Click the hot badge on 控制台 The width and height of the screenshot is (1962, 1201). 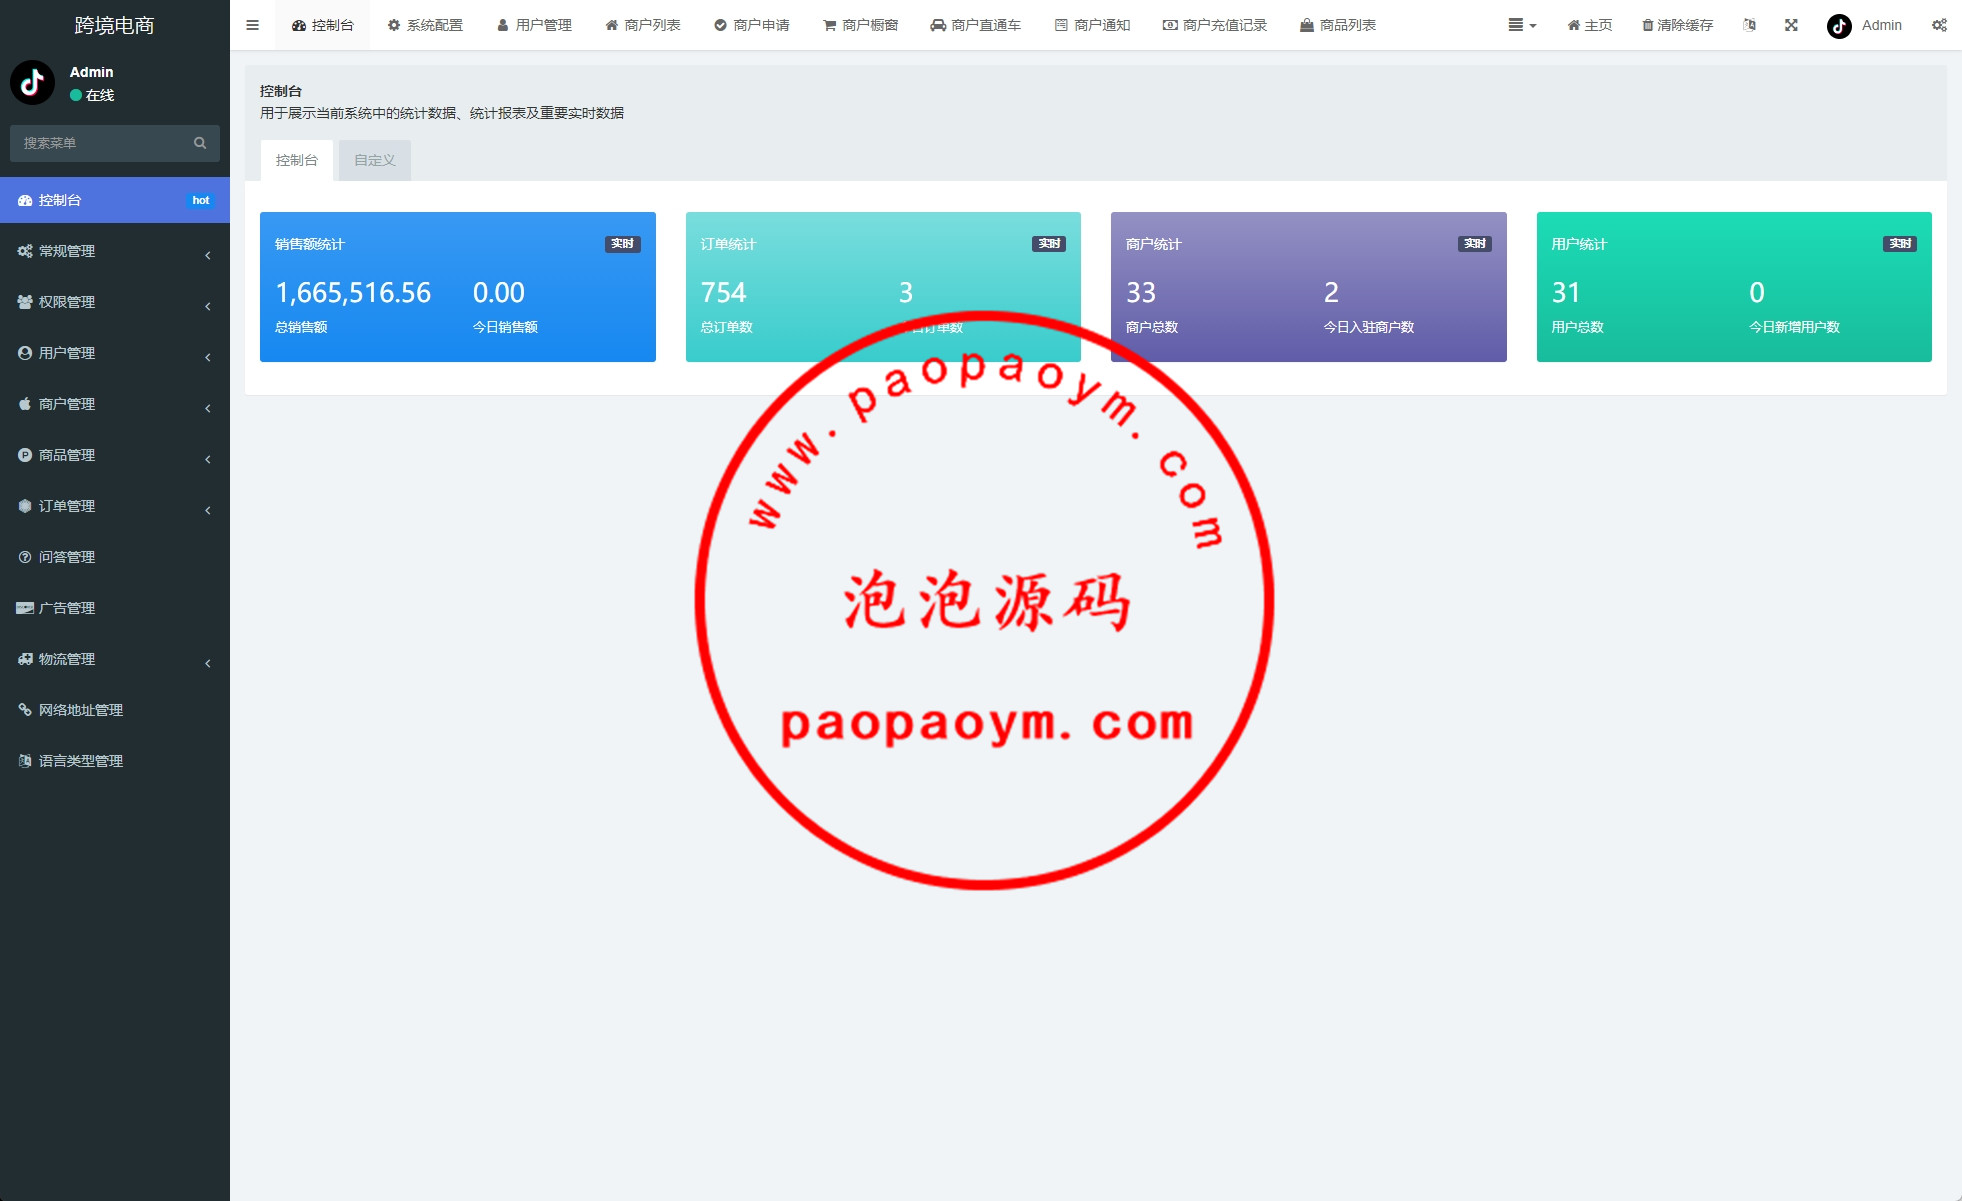(x=200, y=200)
